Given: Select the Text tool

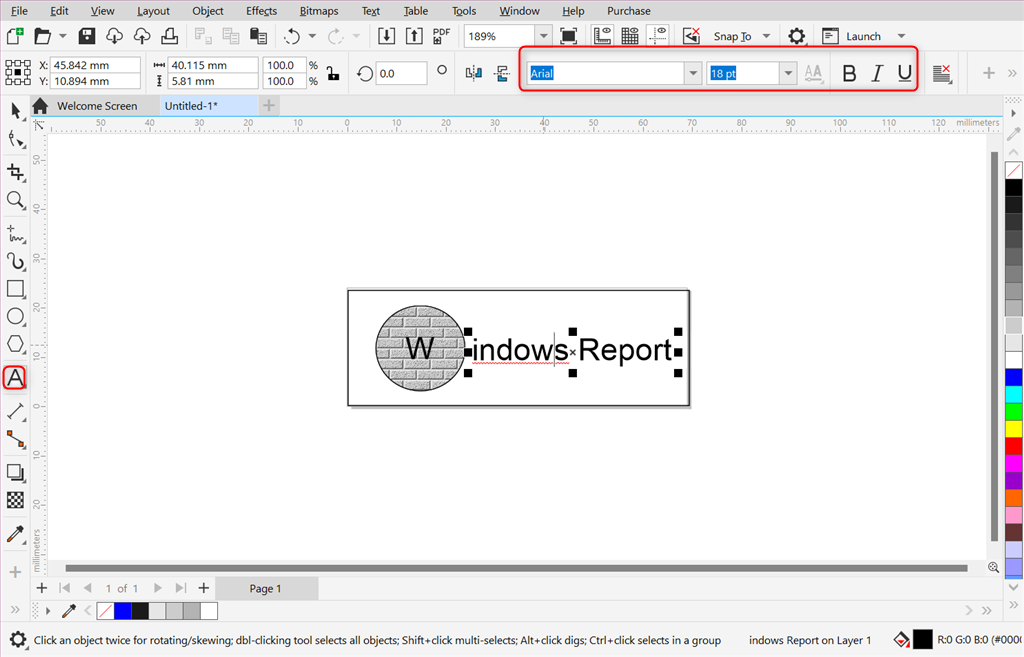Looking at the screenshot, I should [x=15, y=377].
